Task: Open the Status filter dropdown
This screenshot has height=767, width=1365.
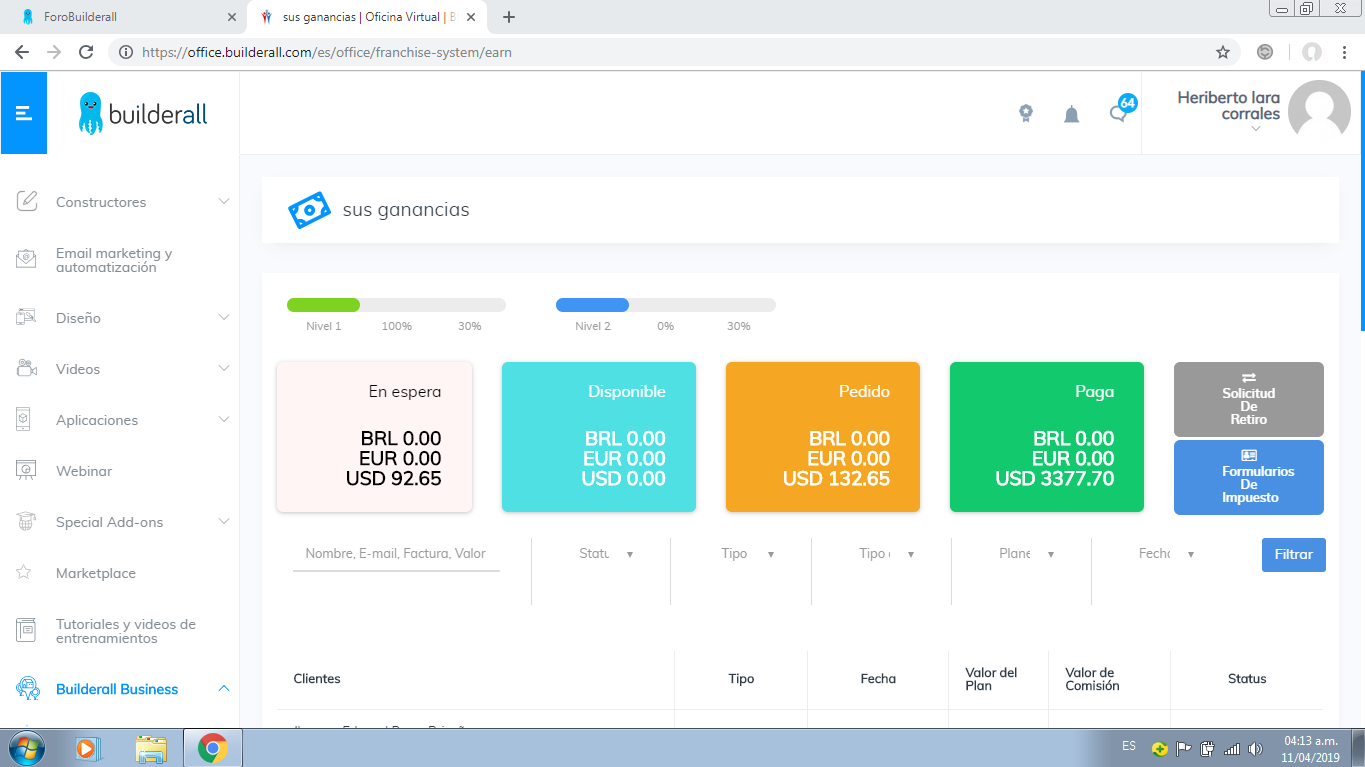Action: pyautogui.click(x=606, y=554)
